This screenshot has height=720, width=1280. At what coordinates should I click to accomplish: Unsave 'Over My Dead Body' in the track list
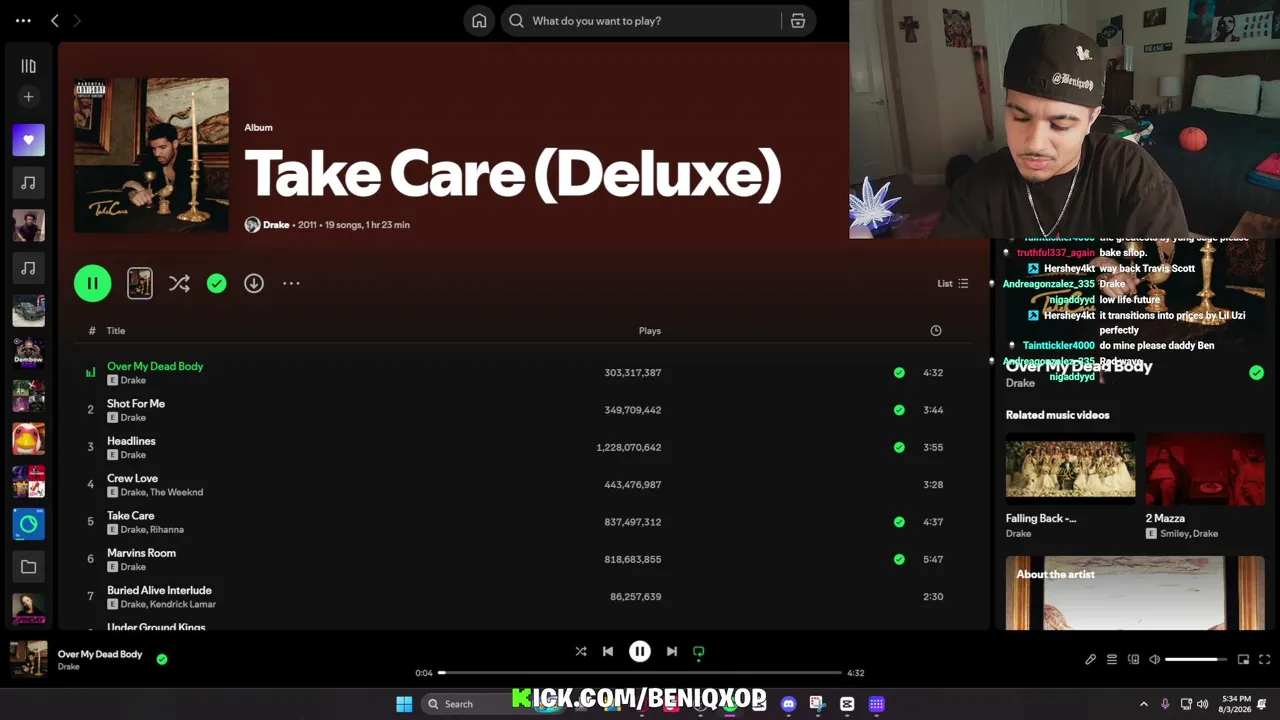[x=899, y=373]
